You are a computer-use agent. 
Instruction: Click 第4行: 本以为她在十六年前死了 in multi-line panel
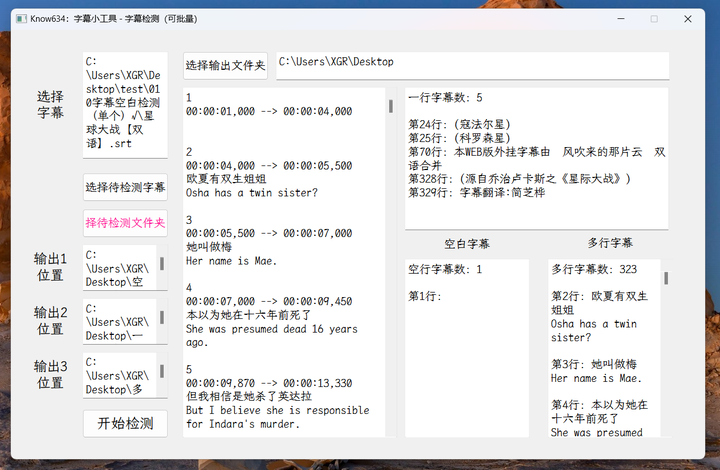pyautogui.click(x=599, y=412)
